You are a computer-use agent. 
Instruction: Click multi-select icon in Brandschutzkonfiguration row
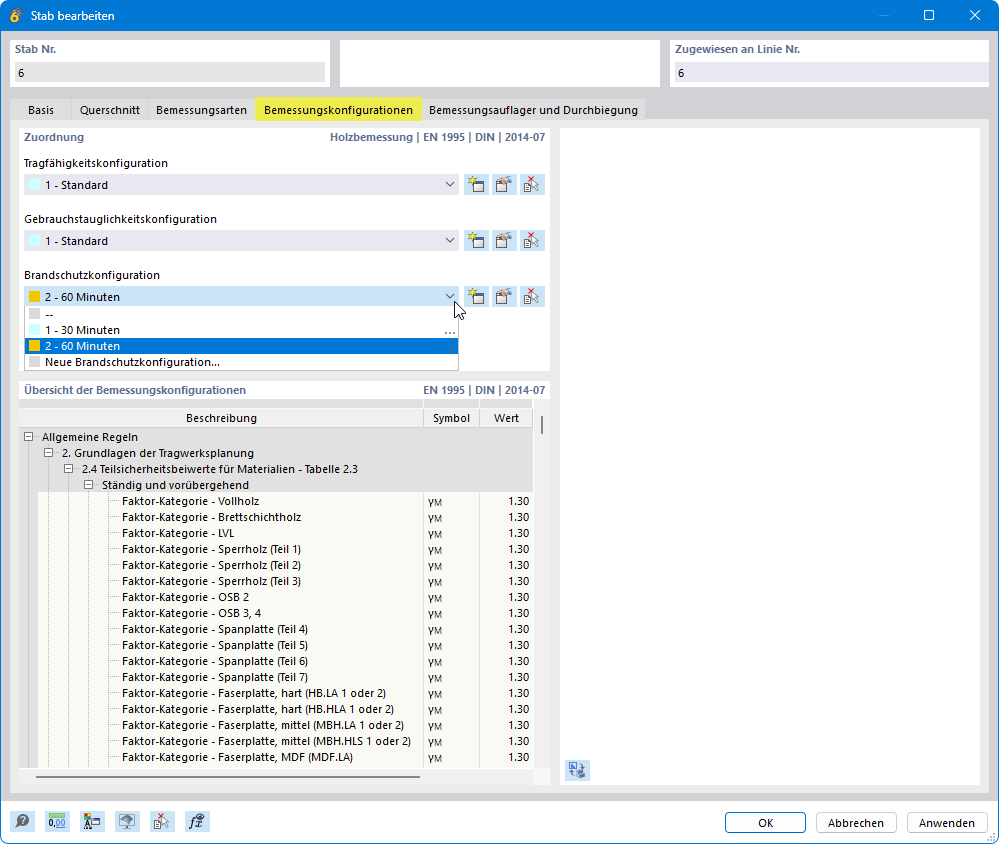point(531,297)
